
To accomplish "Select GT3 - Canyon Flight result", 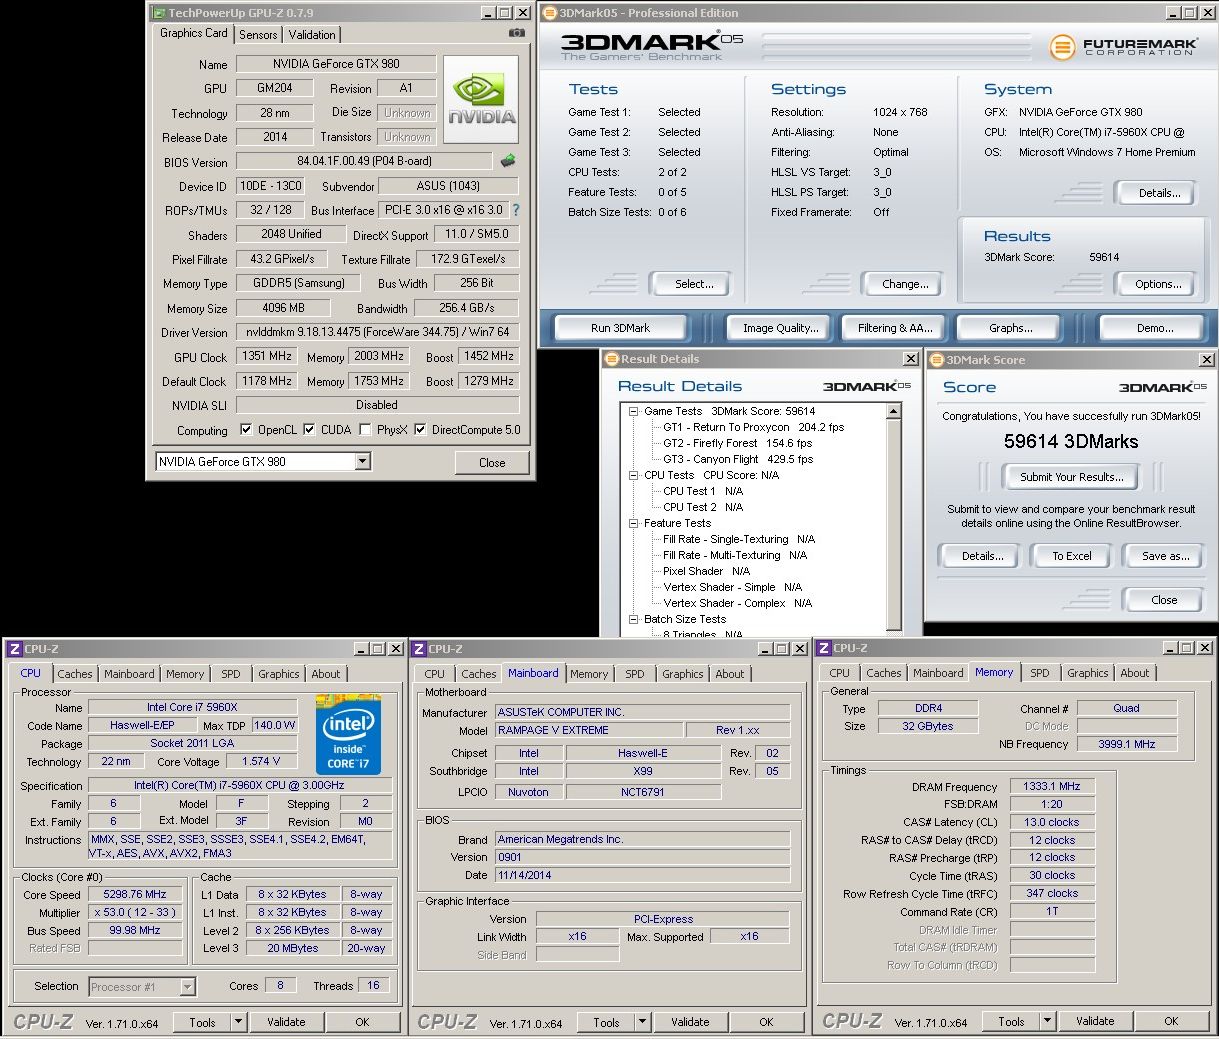I will 738,459.
